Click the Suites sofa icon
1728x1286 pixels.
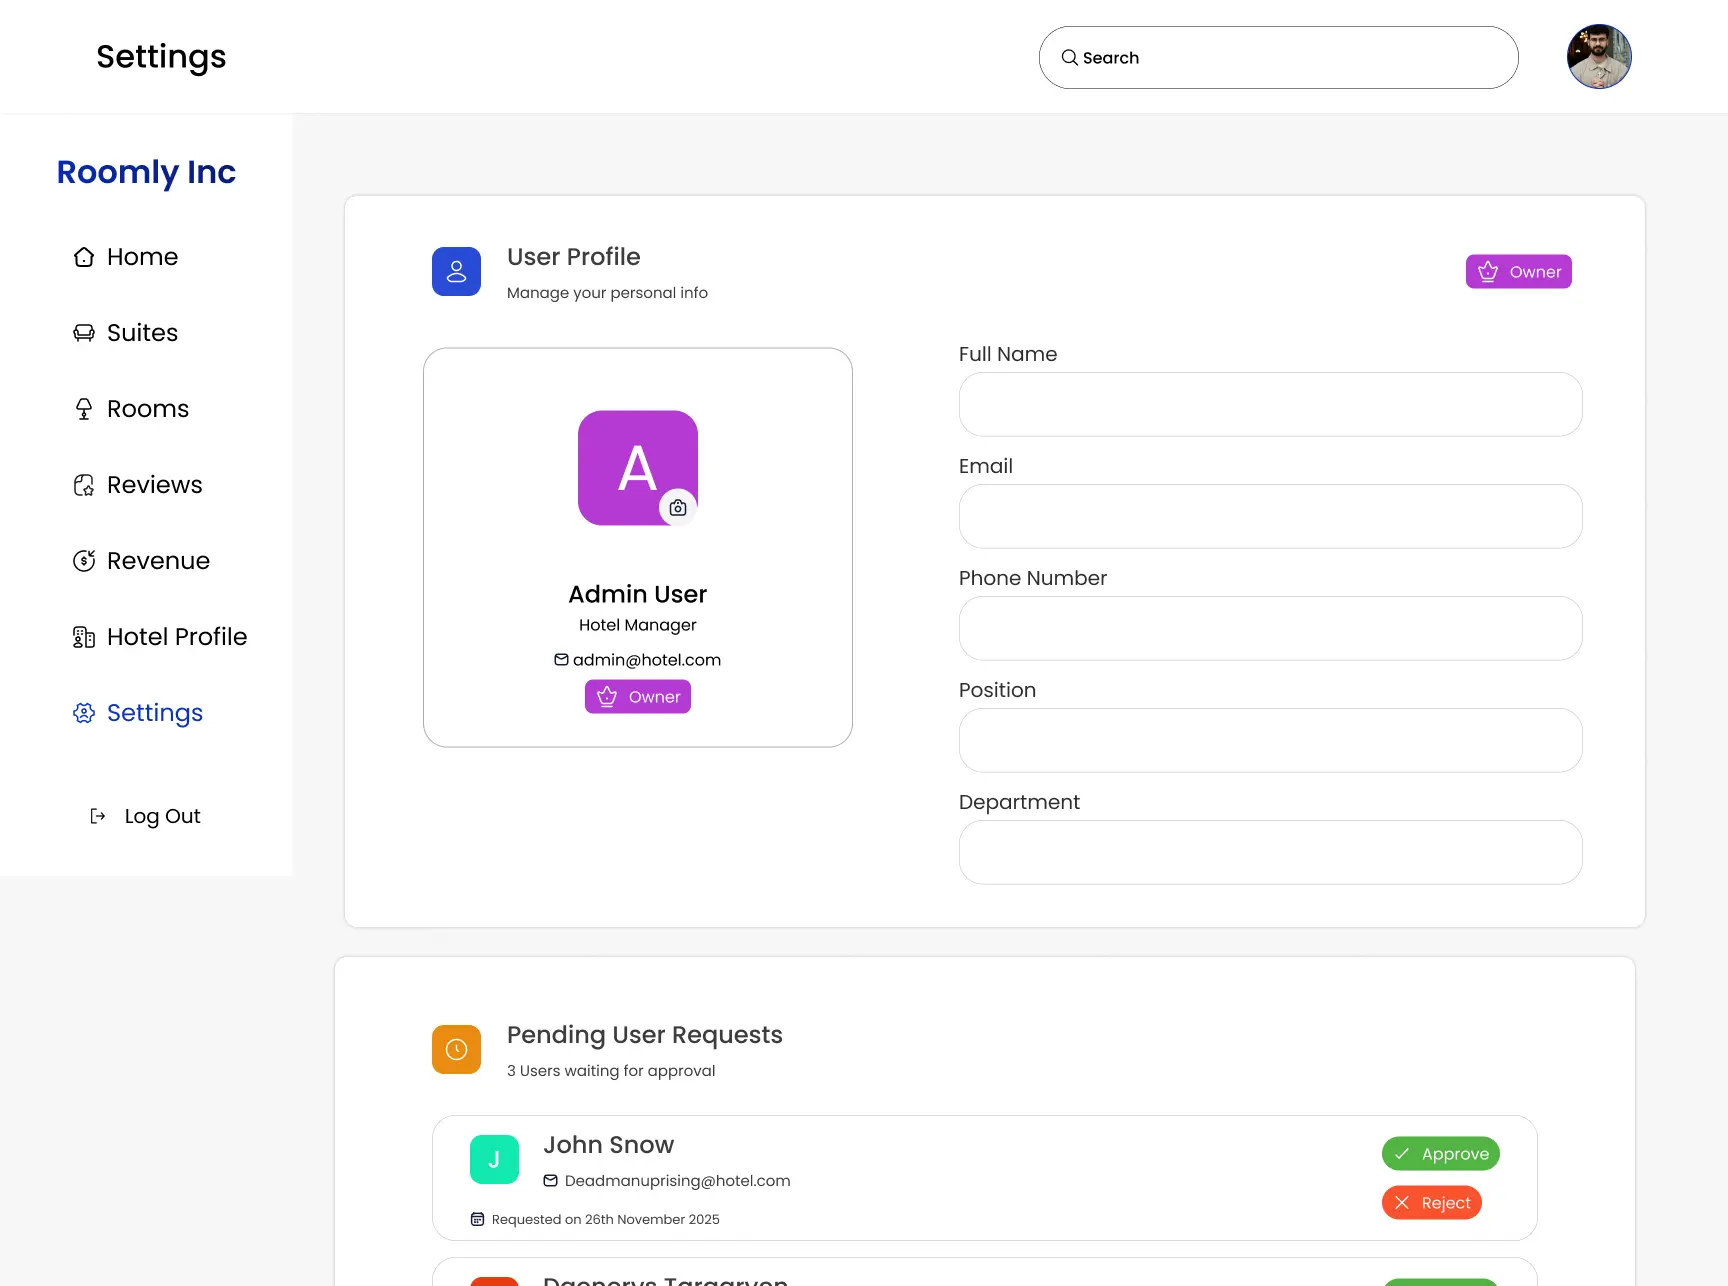click(x=84, y=333)
